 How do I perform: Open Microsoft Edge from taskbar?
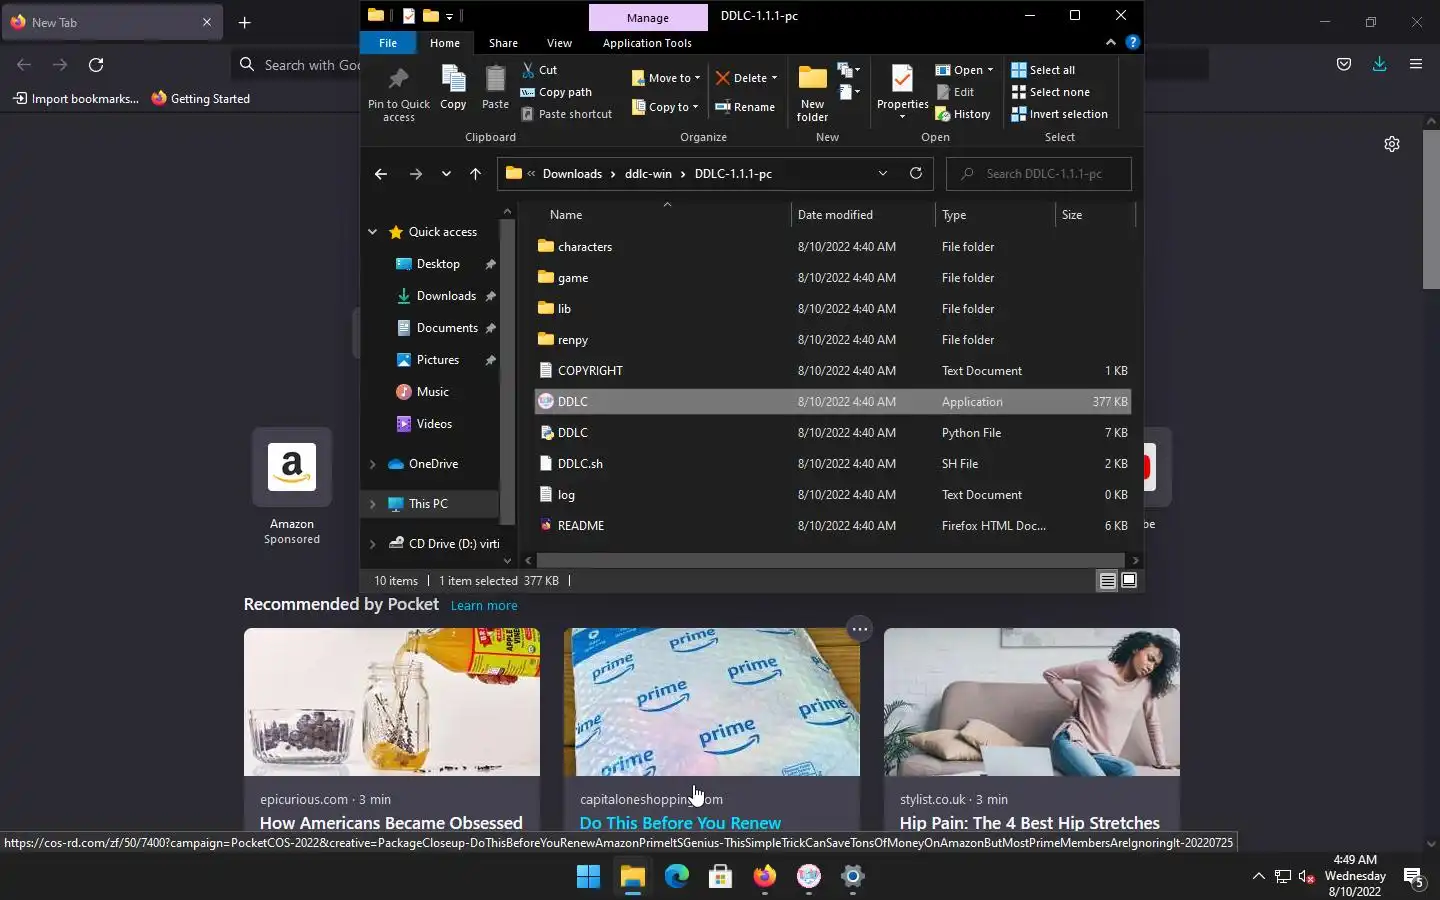click(x=677, y=876)
